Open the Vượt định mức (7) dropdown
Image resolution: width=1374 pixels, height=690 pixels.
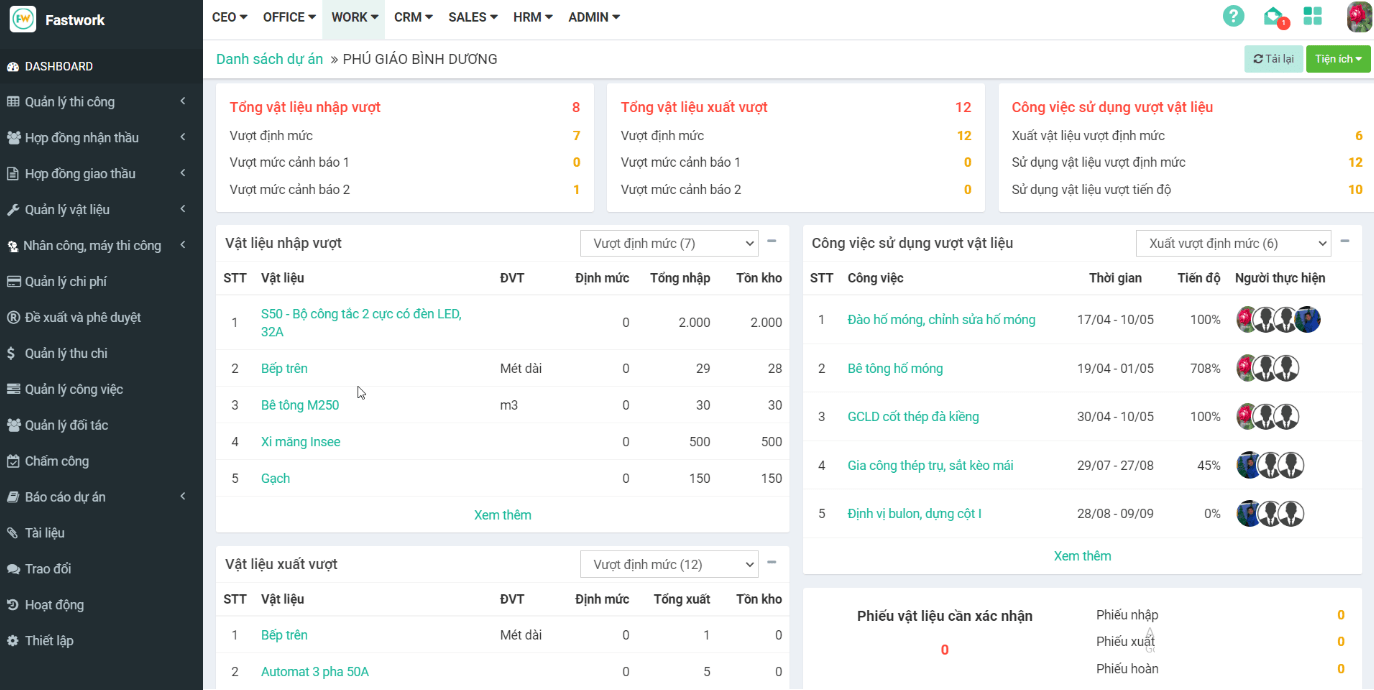(668, 243)
